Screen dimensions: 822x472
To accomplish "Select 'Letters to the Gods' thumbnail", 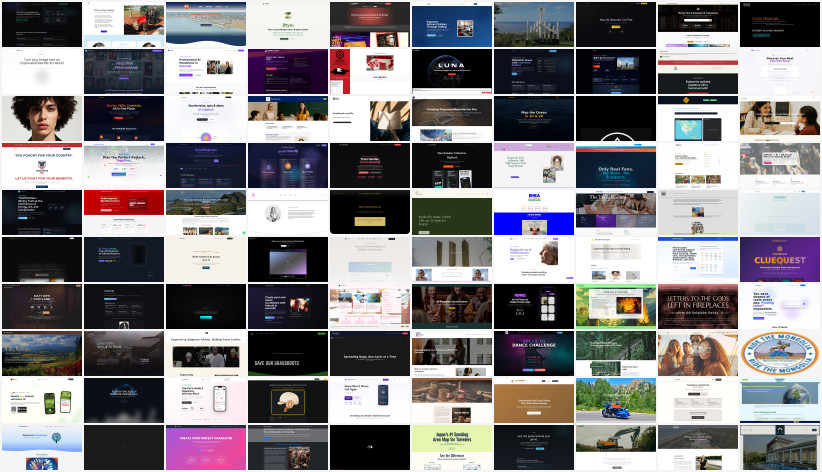I will 698,307.
